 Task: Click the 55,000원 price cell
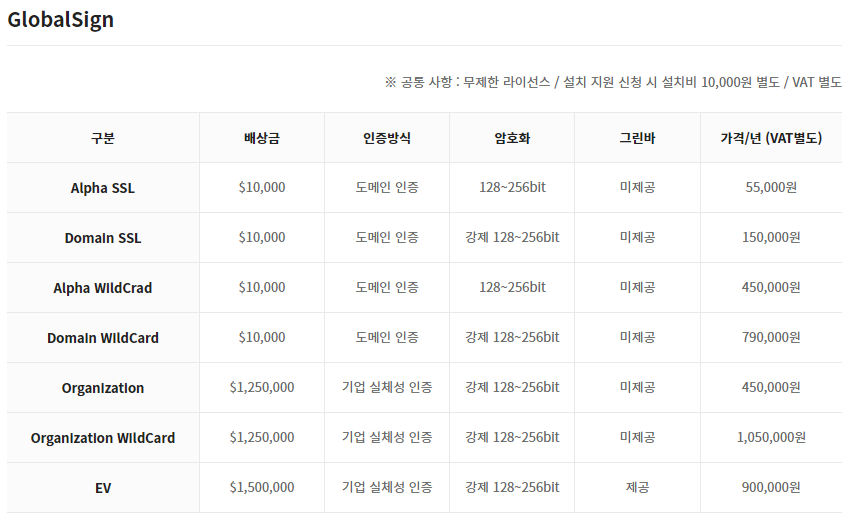pyautogui.click(x=771, y=187)
